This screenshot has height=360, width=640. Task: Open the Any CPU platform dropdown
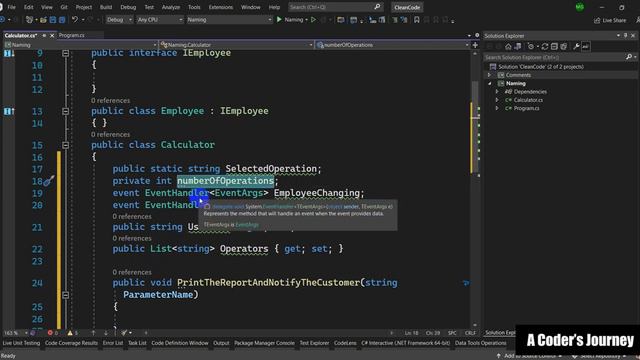coord(160,20)
